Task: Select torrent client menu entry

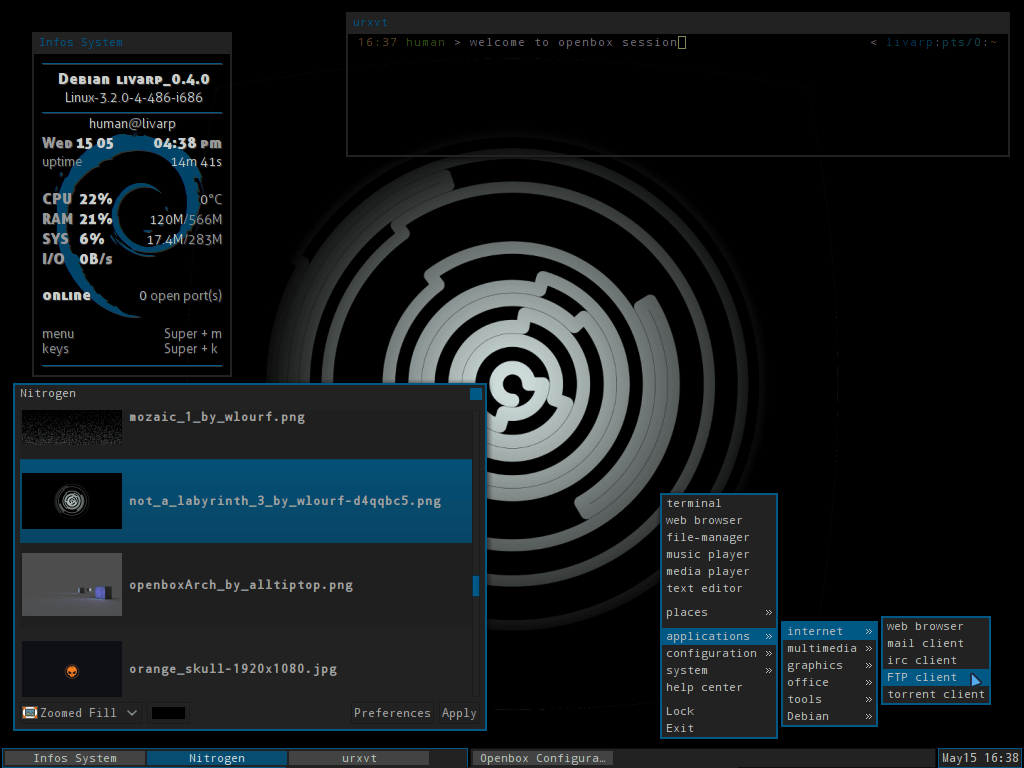Action: 935,694
